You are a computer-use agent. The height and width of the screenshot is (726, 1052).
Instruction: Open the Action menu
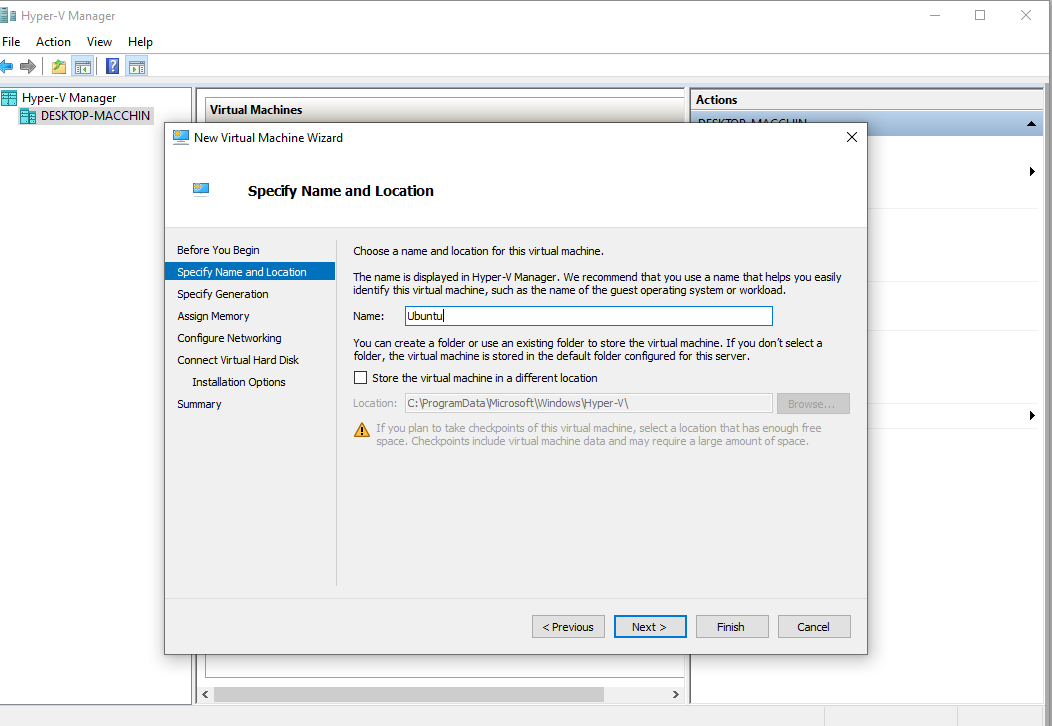(53, 42)
